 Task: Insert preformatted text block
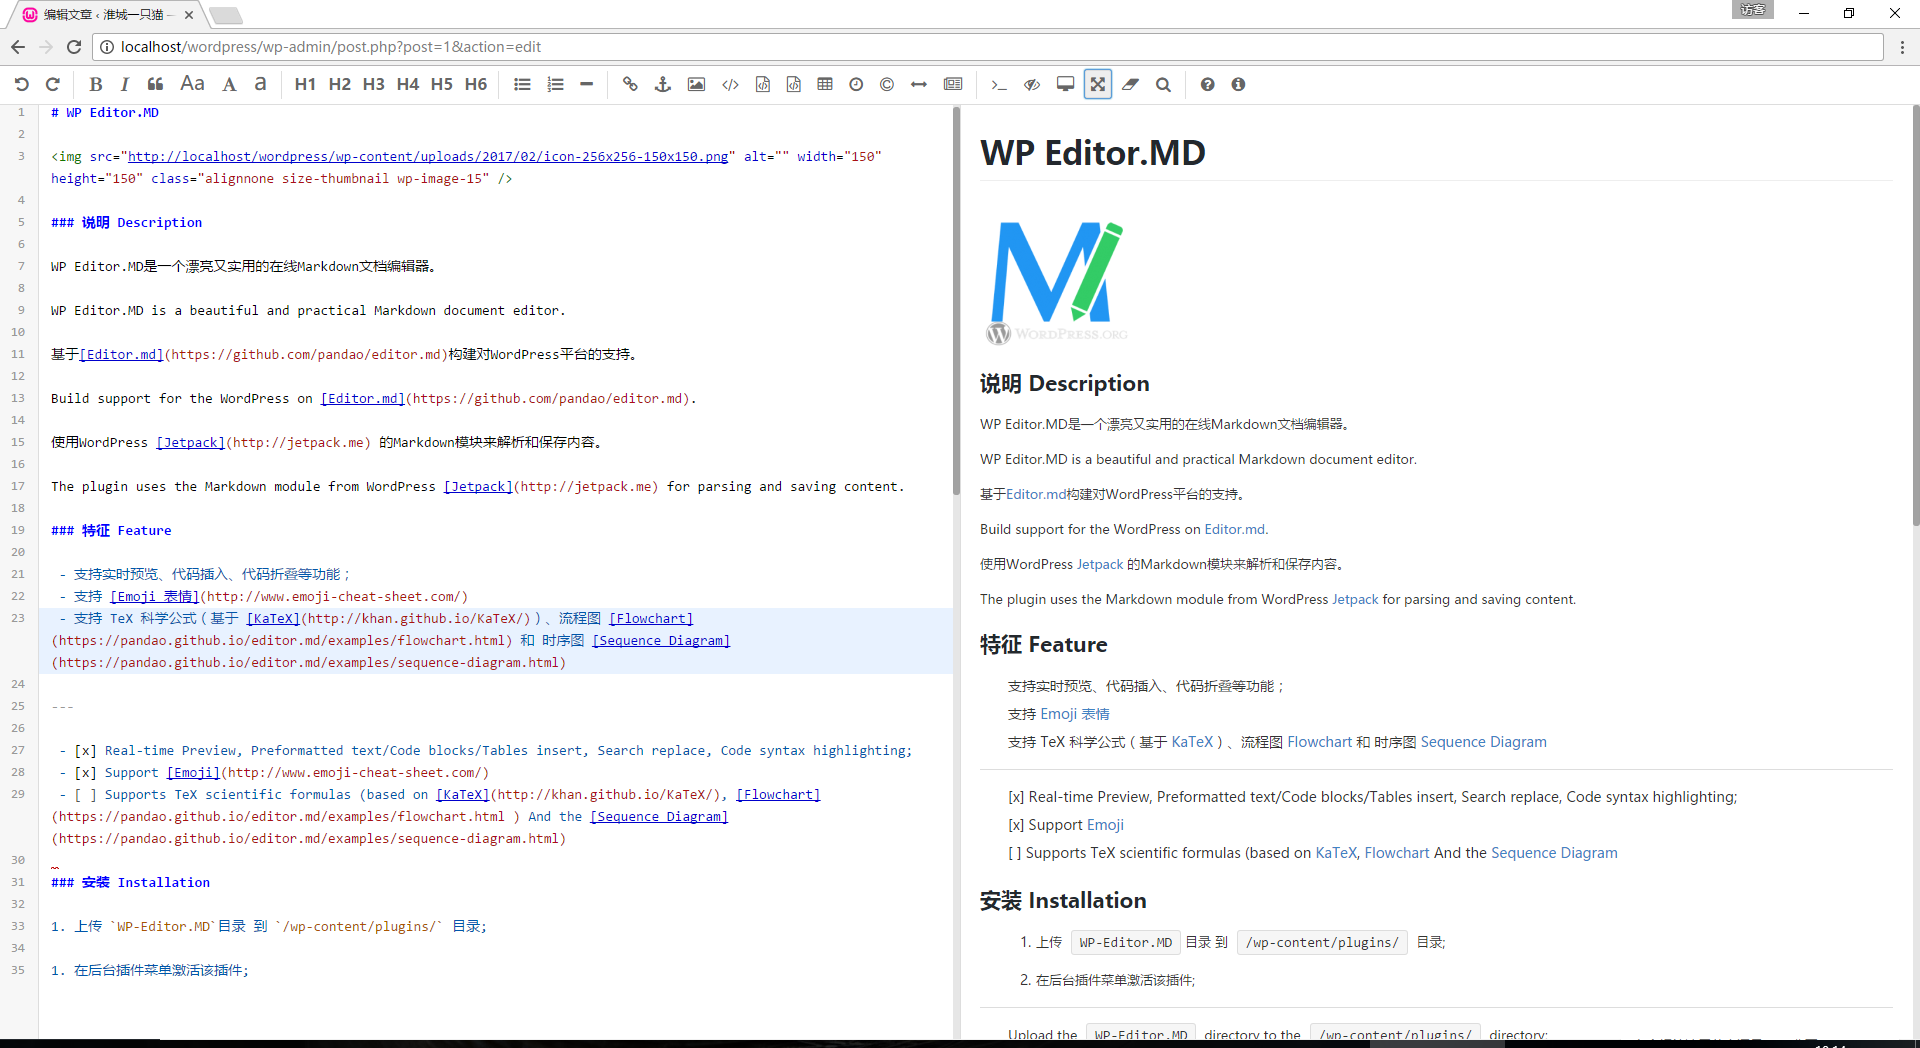click(x=763, y=85)
